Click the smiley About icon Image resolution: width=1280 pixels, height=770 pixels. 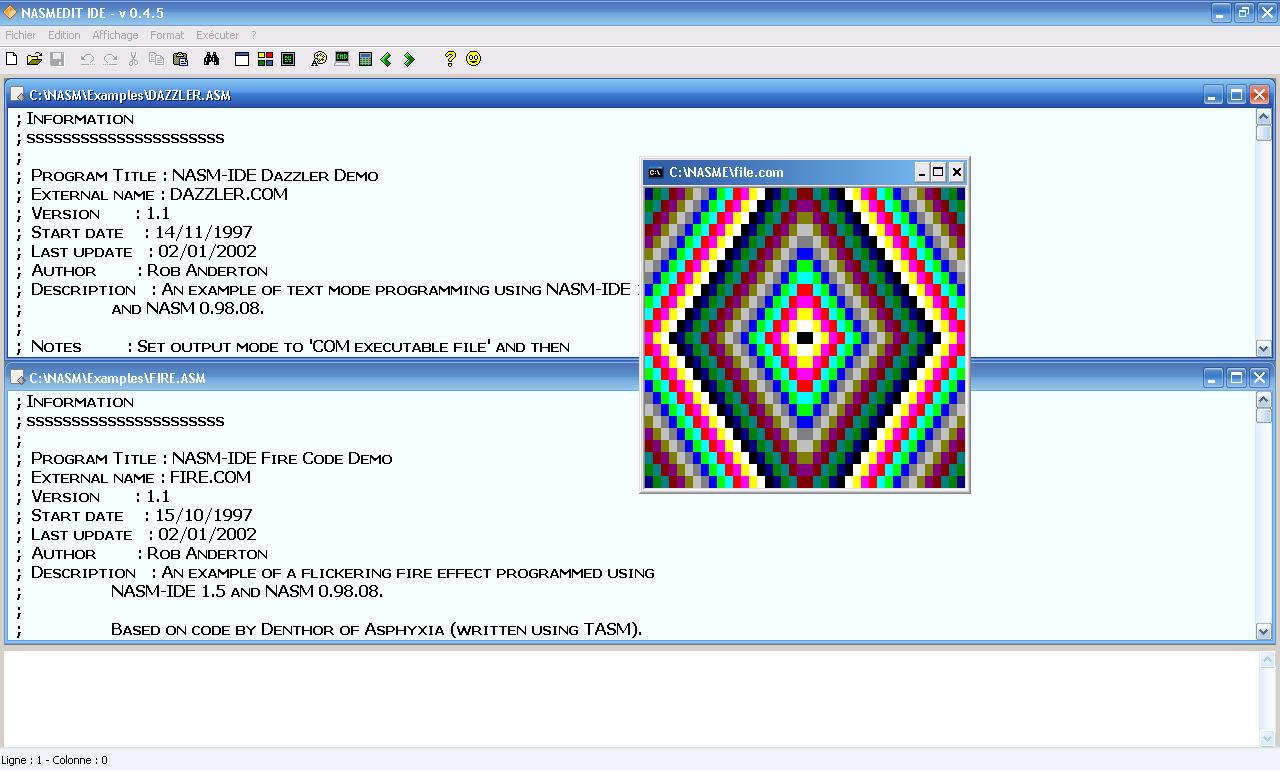point(474,59)
